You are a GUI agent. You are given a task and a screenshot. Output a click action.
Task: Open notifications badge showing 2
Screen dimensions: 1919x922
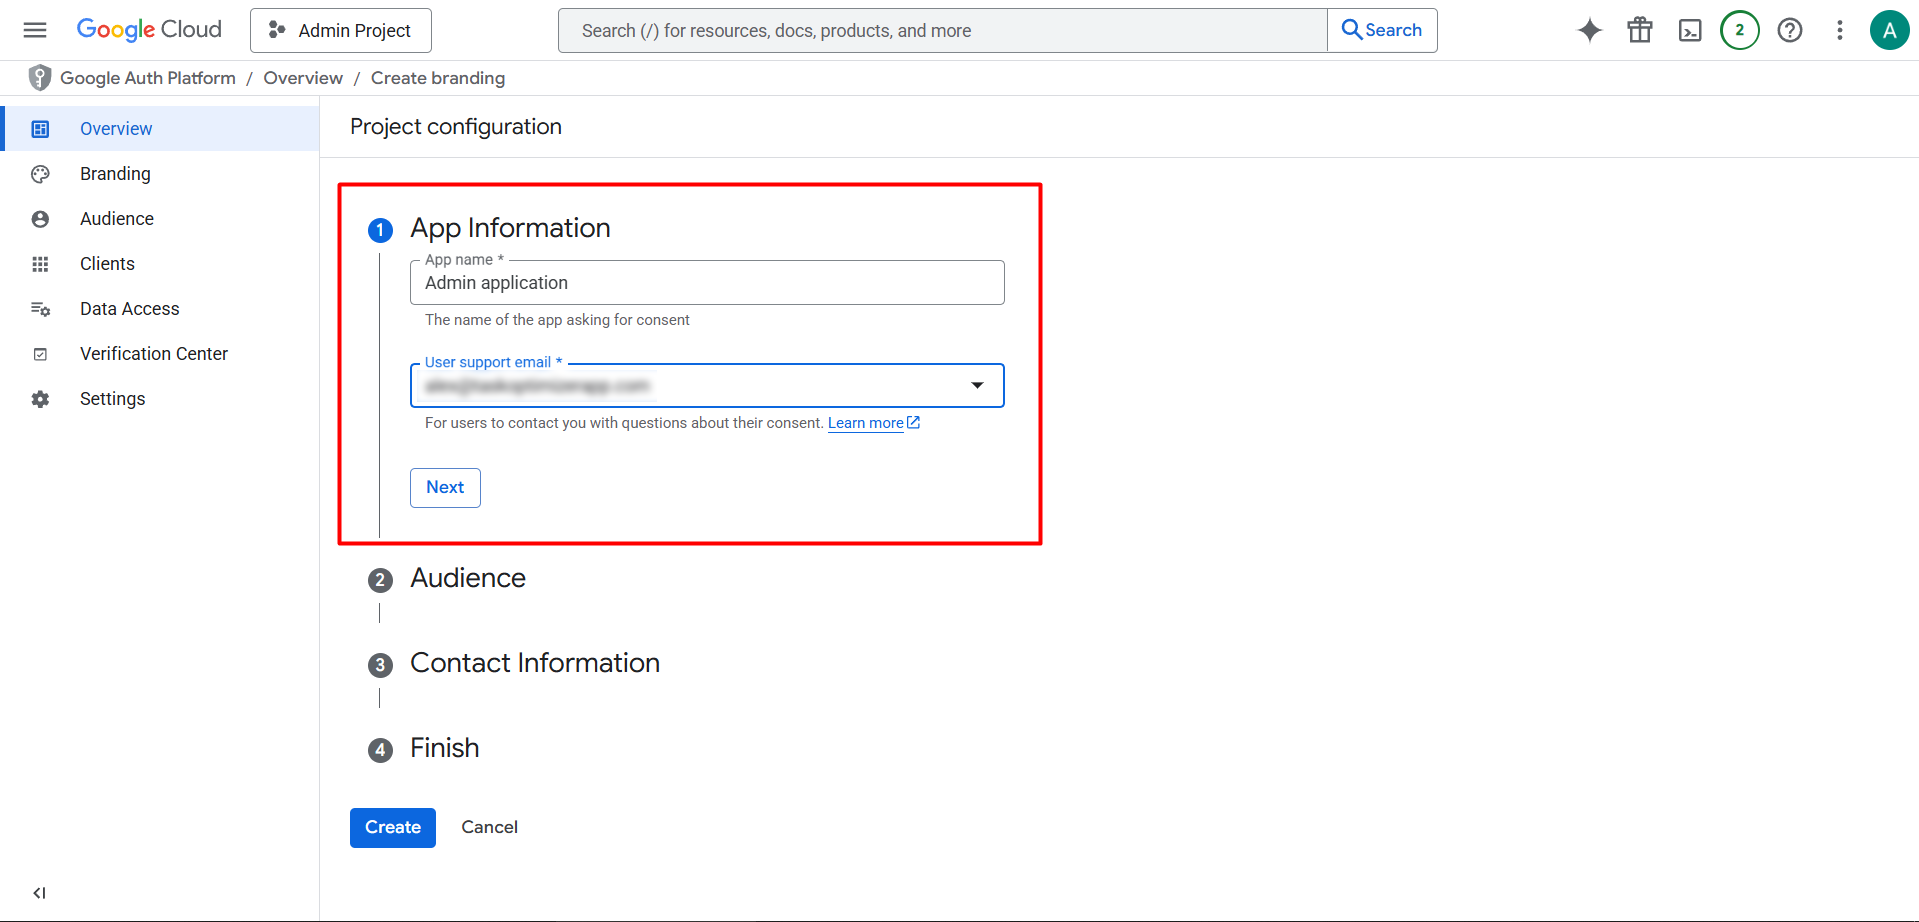1740,30
